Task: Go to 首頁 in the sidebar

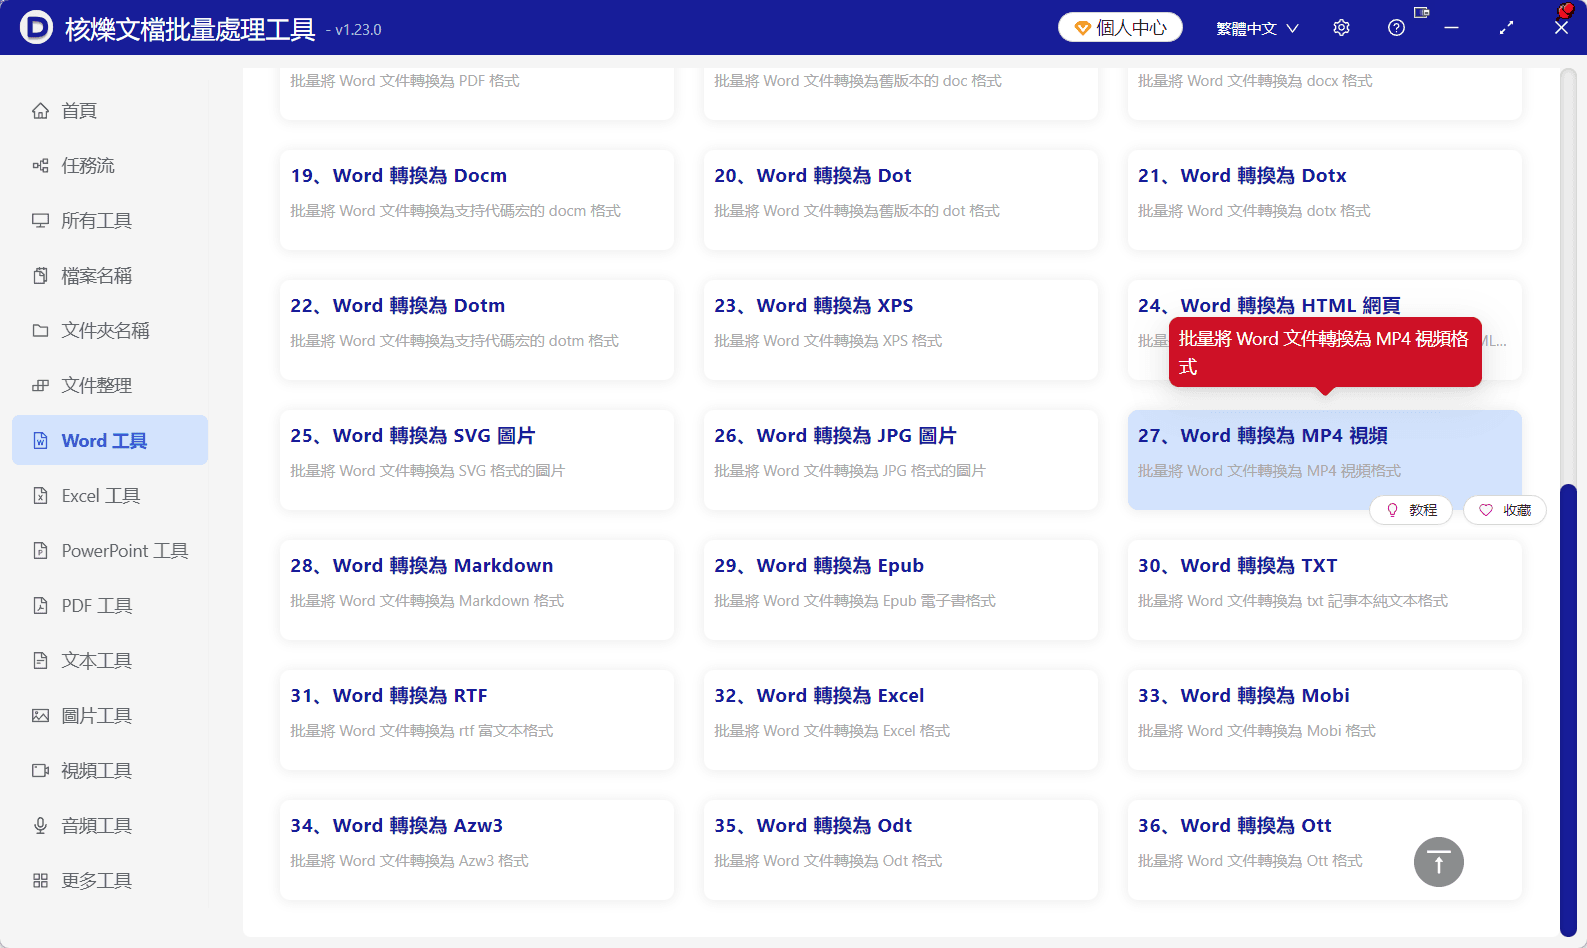Action: 110,111
